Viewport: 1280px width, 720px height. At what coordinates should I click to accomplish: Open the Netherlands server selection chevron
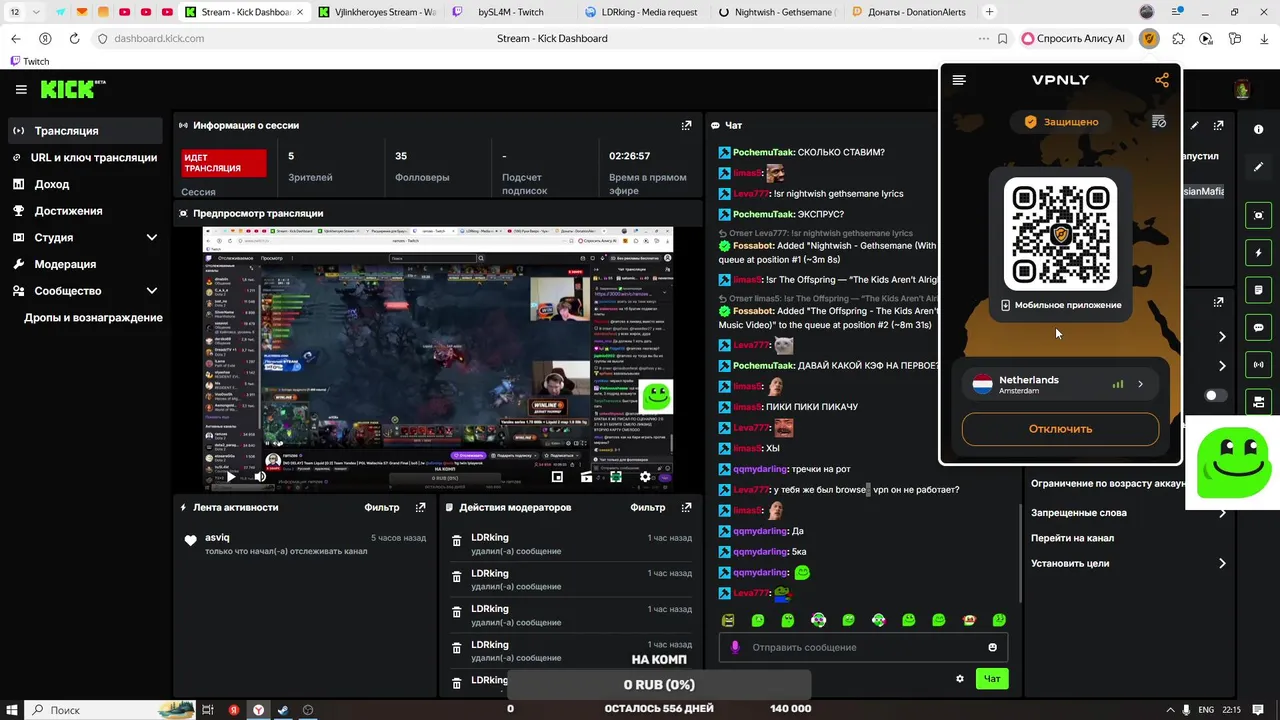click(x=1140, y=384)
